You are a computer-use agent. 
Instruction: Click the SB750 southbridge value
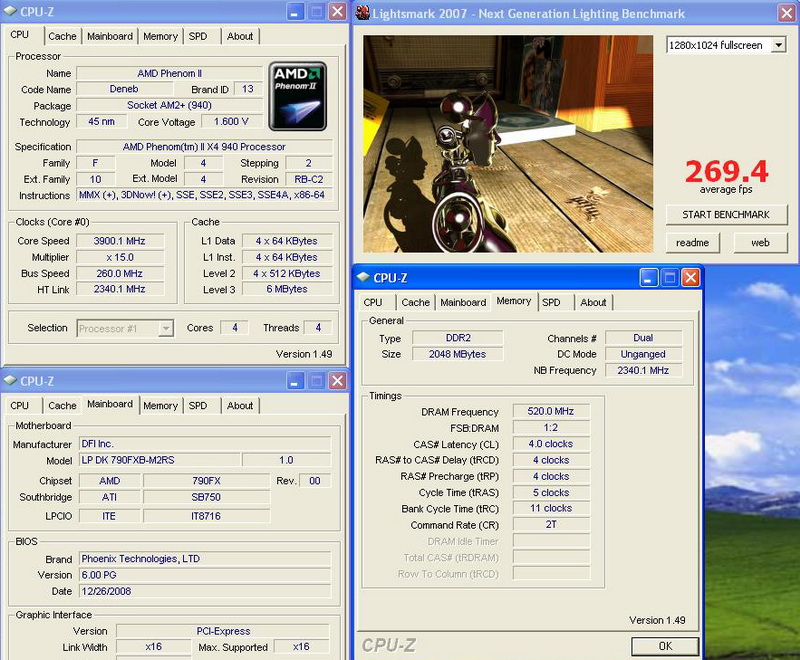(x=206, y=497)
